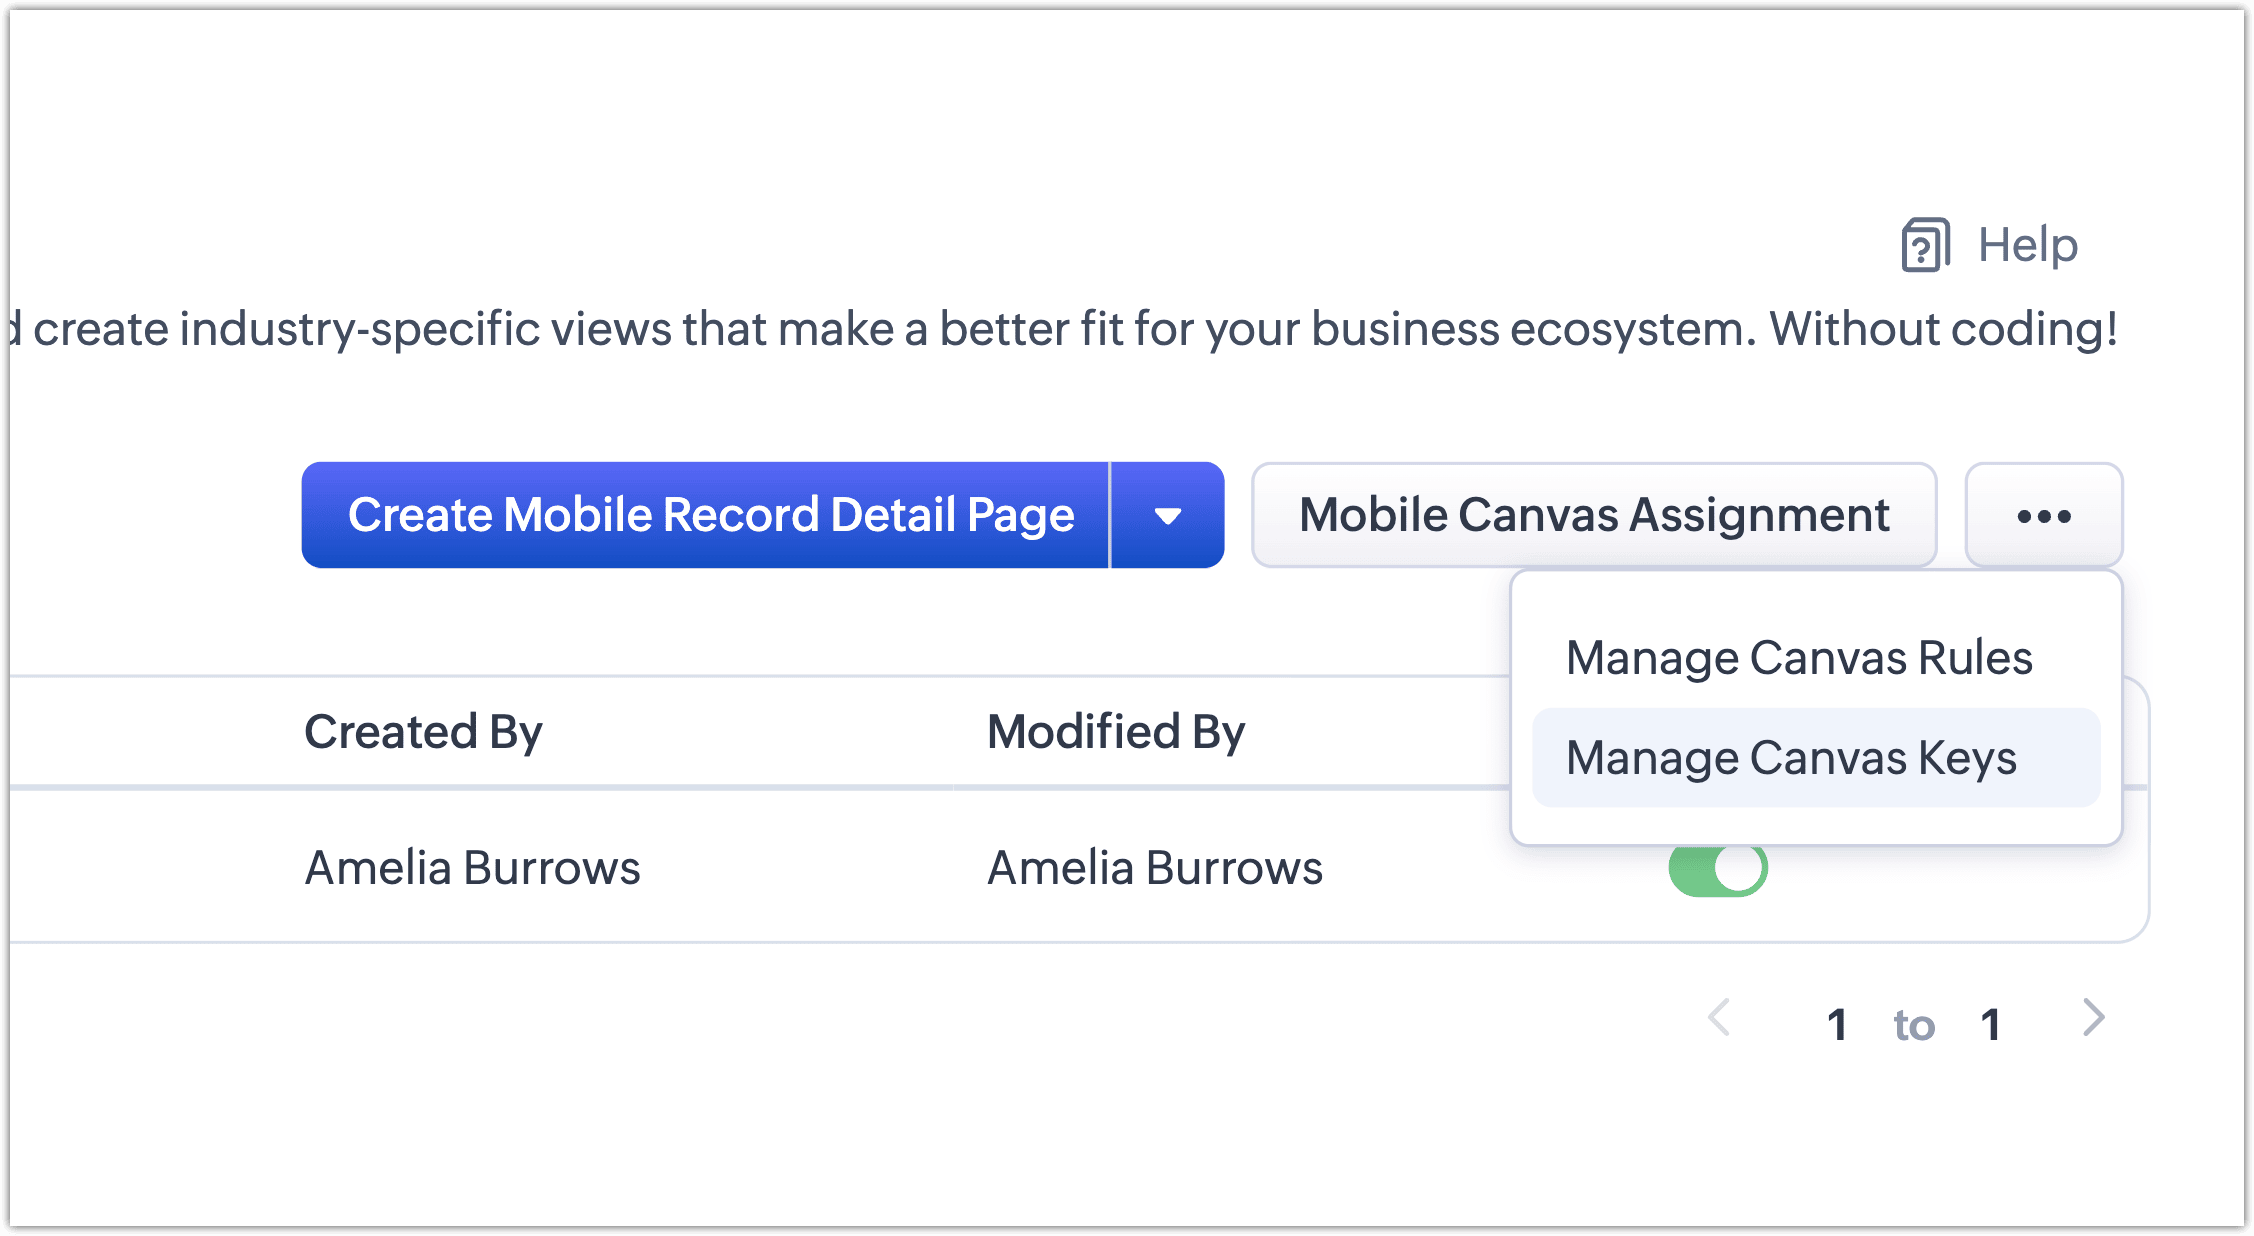Open Mobile Canvas Assignment
The width and height of the screenshot is (2254, 1236).
[1593, 515]
